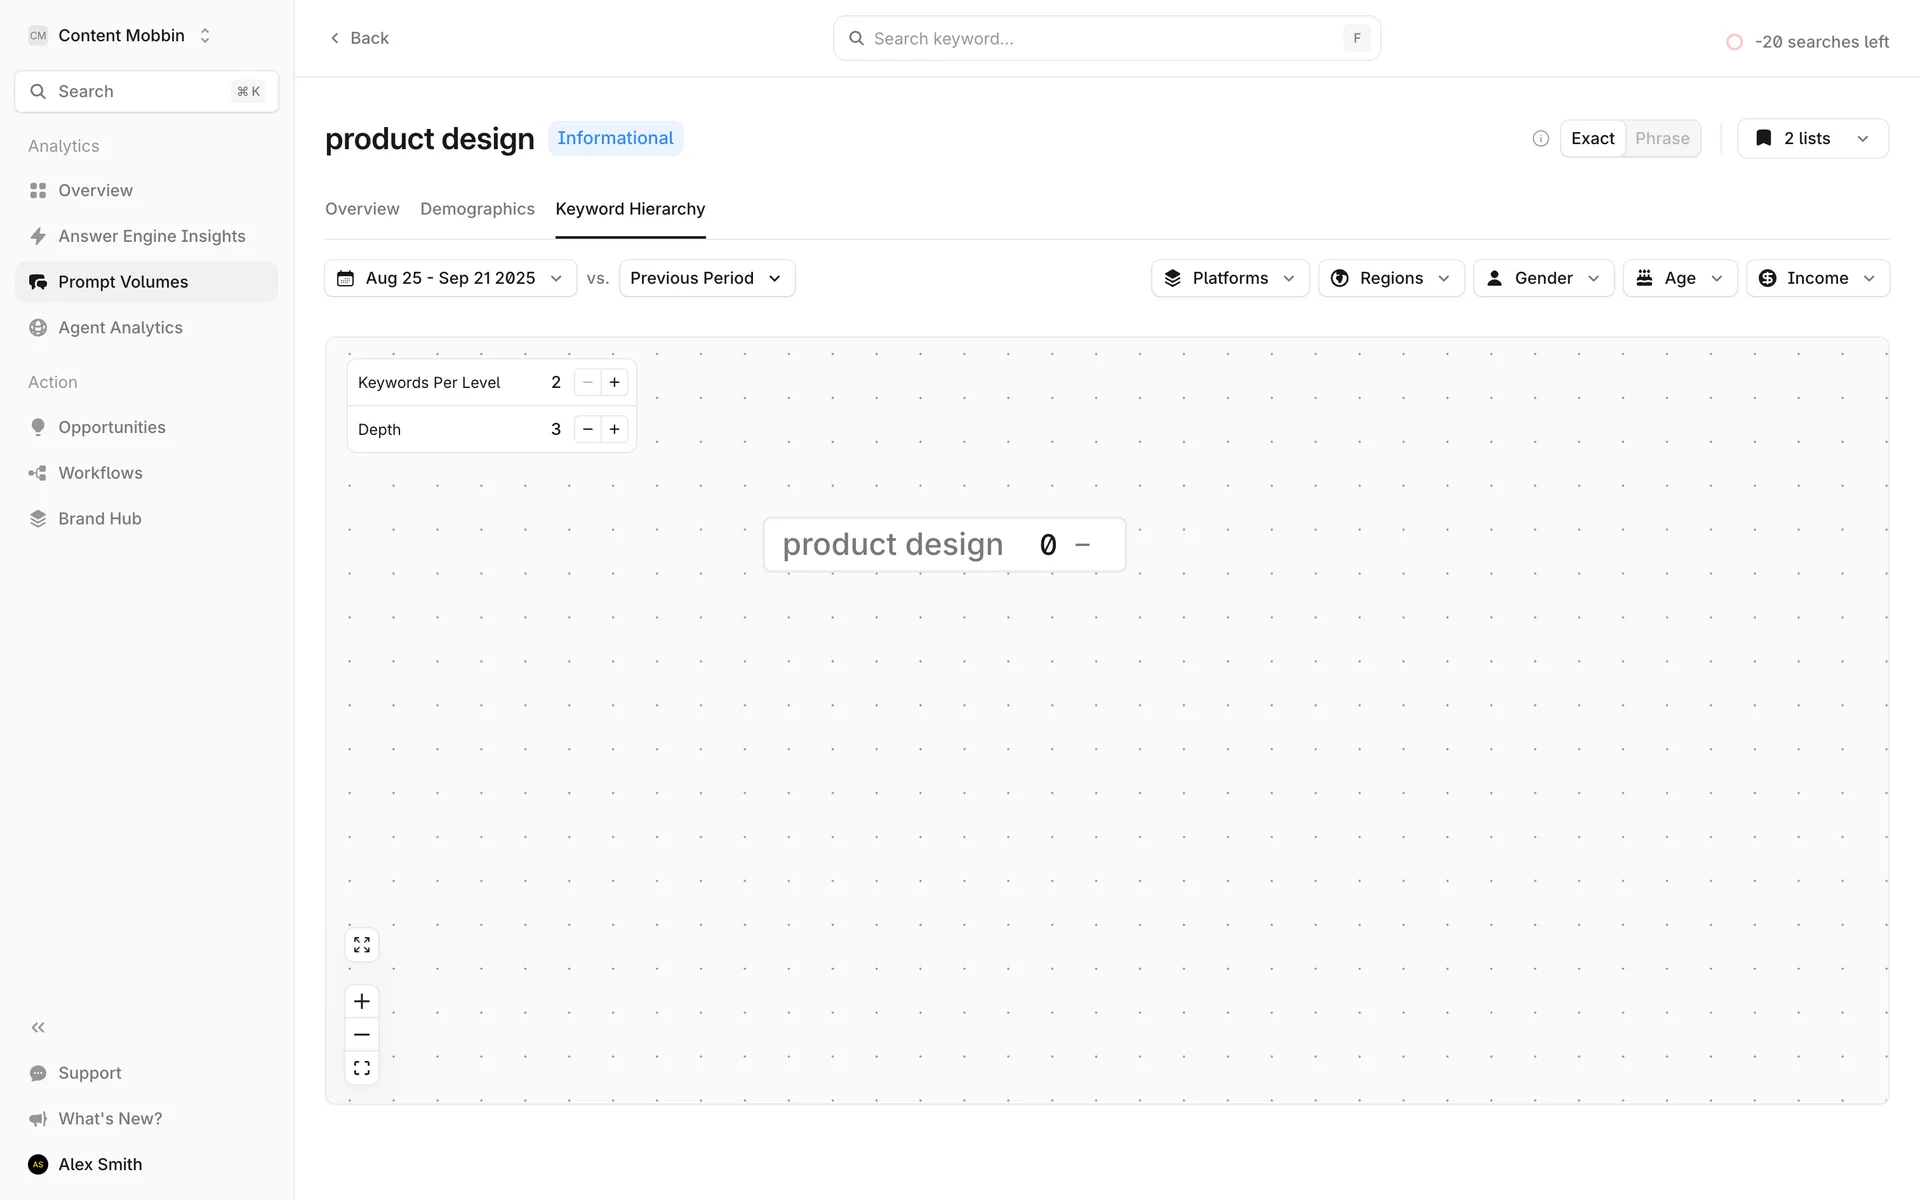The width and height of the screenshot is (1920, 1200).
Task: Go Back to previous page
Action: click(x=359, y=38)
